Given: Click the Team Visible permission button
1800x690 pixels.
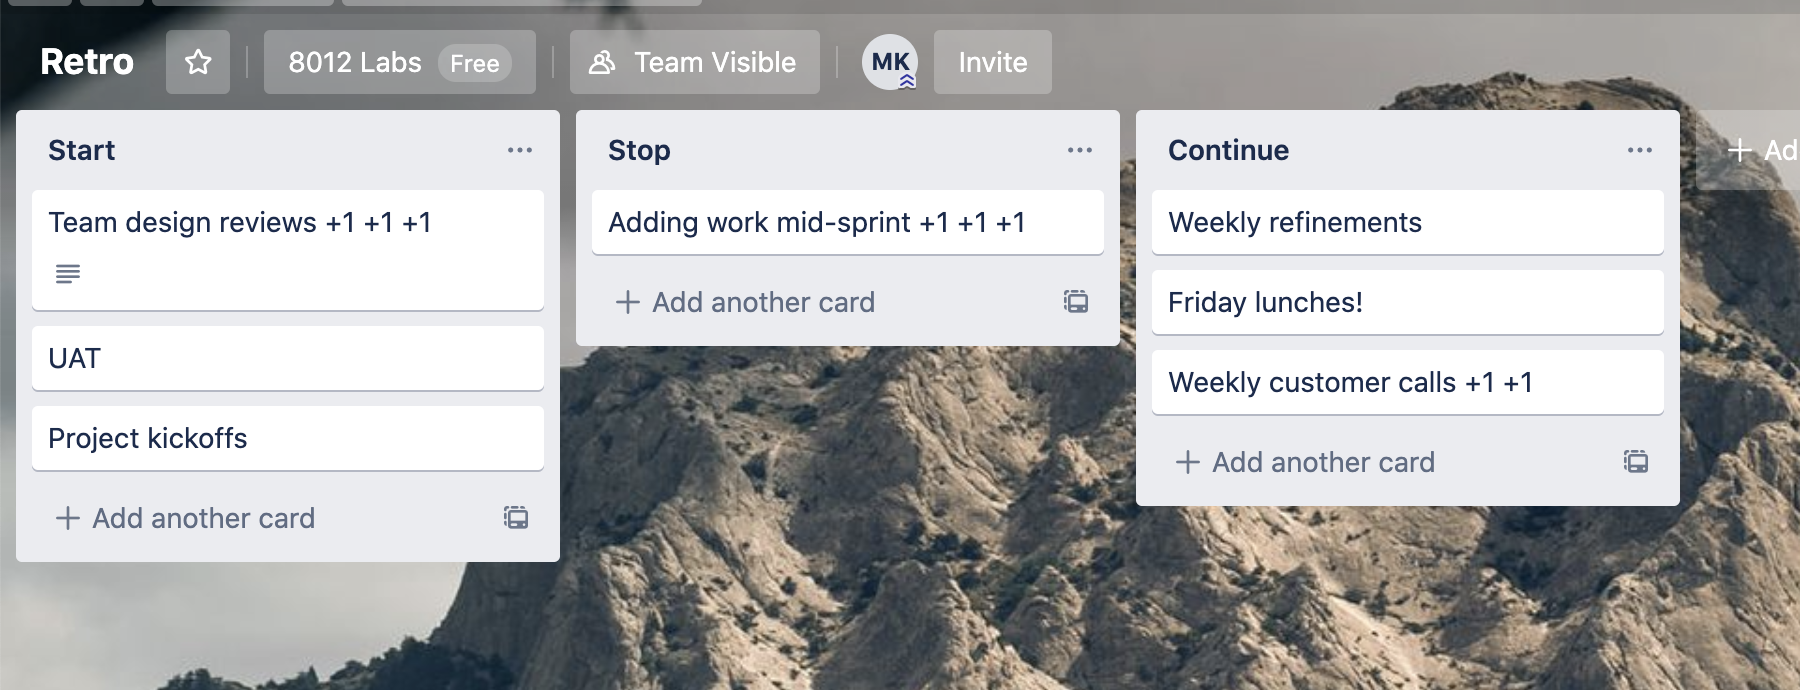Looking at the screenshot, I should point(694,62).
